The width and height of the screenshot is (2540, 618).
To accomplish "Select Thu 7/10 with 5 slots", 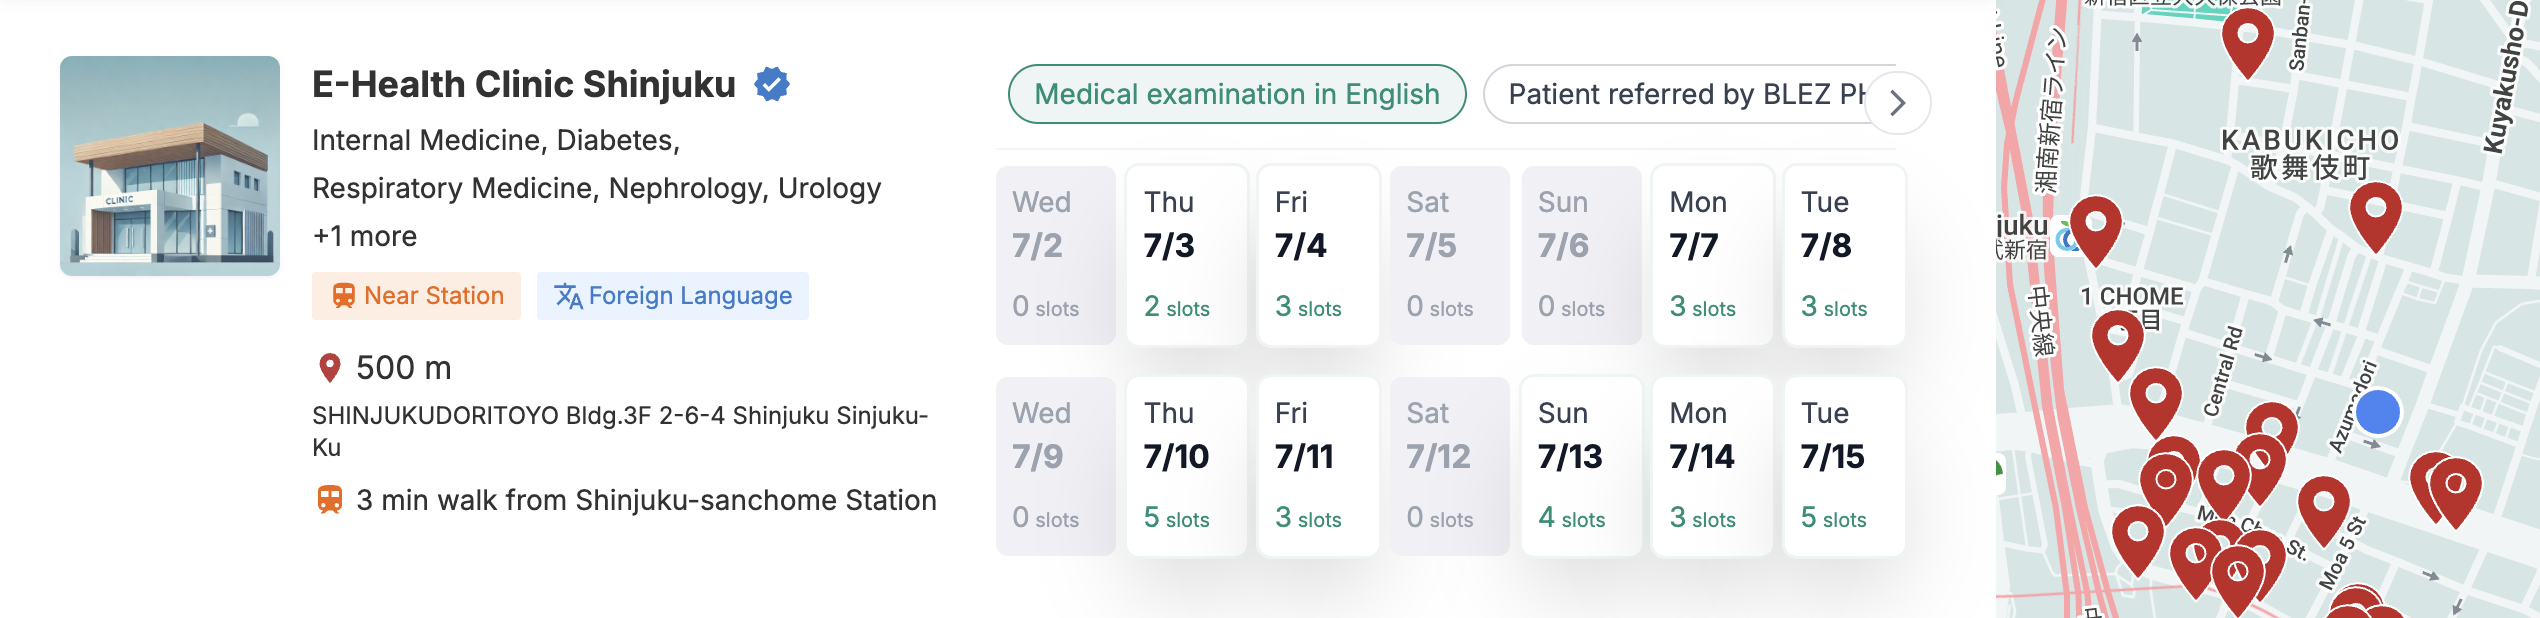I will pos(1186,467).
